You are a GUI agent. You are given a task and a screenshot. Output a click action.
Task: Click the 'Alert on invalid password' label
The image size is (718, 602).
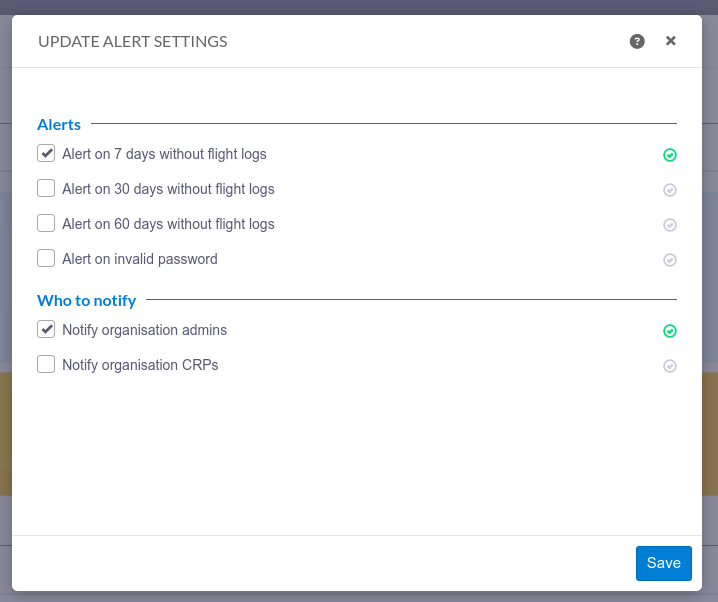click(140, 259)
